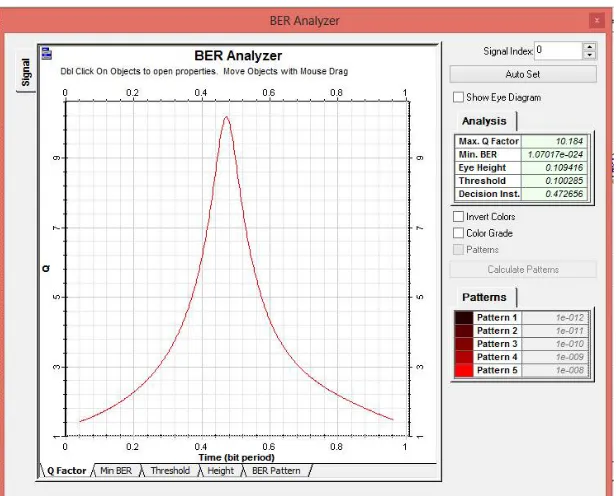Viewport: 616px width, 496px height.
Task: Click the Decision Inst. label
Action: (x=489, y=194)
